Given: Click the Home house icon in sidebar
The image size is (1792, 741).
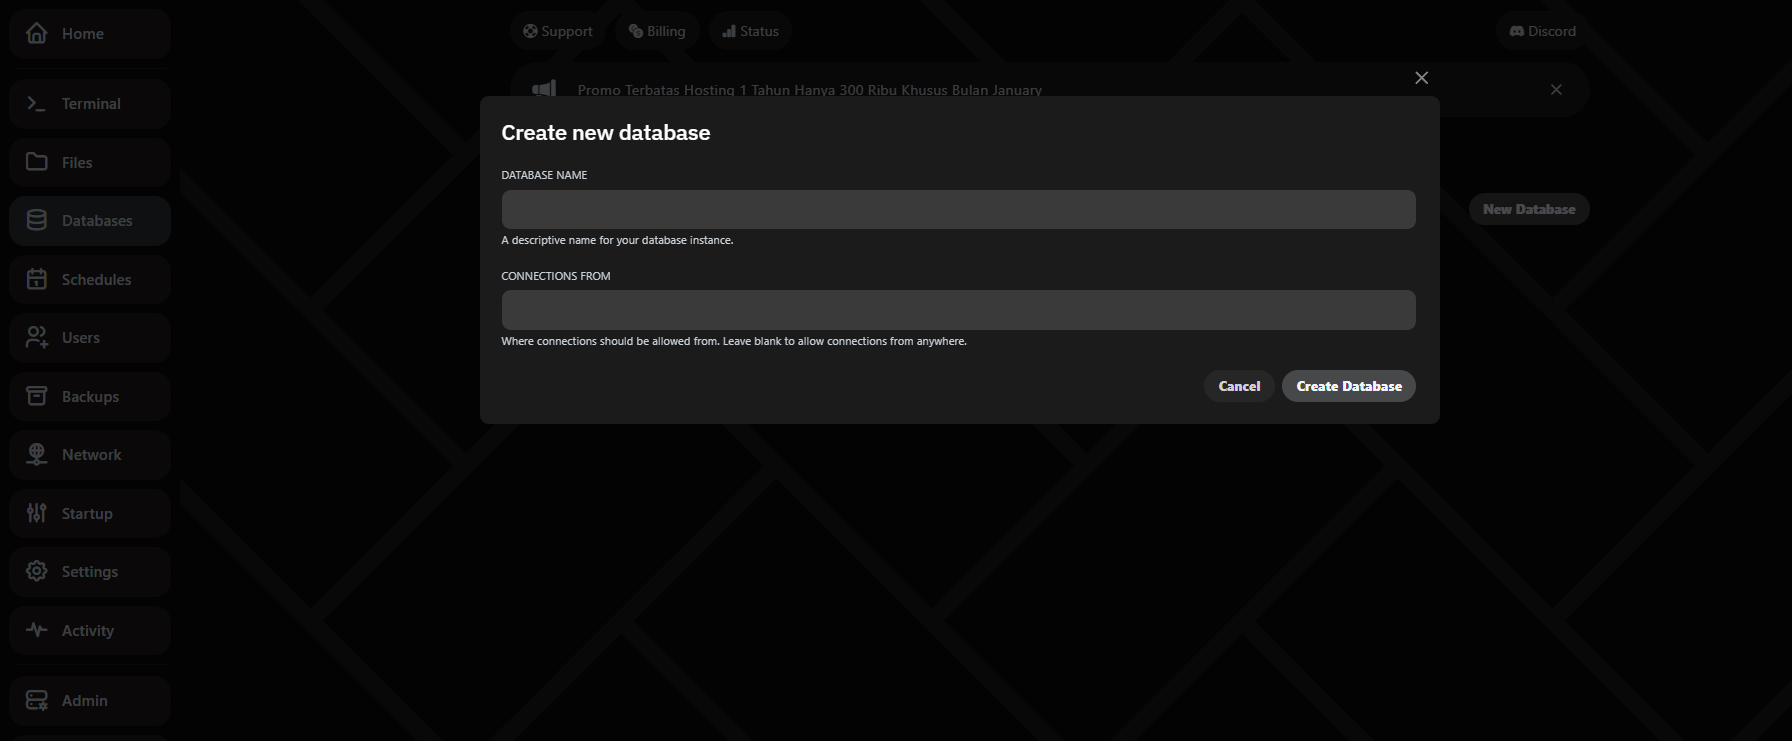Looking at the screenshot, I should click(37, 33).
